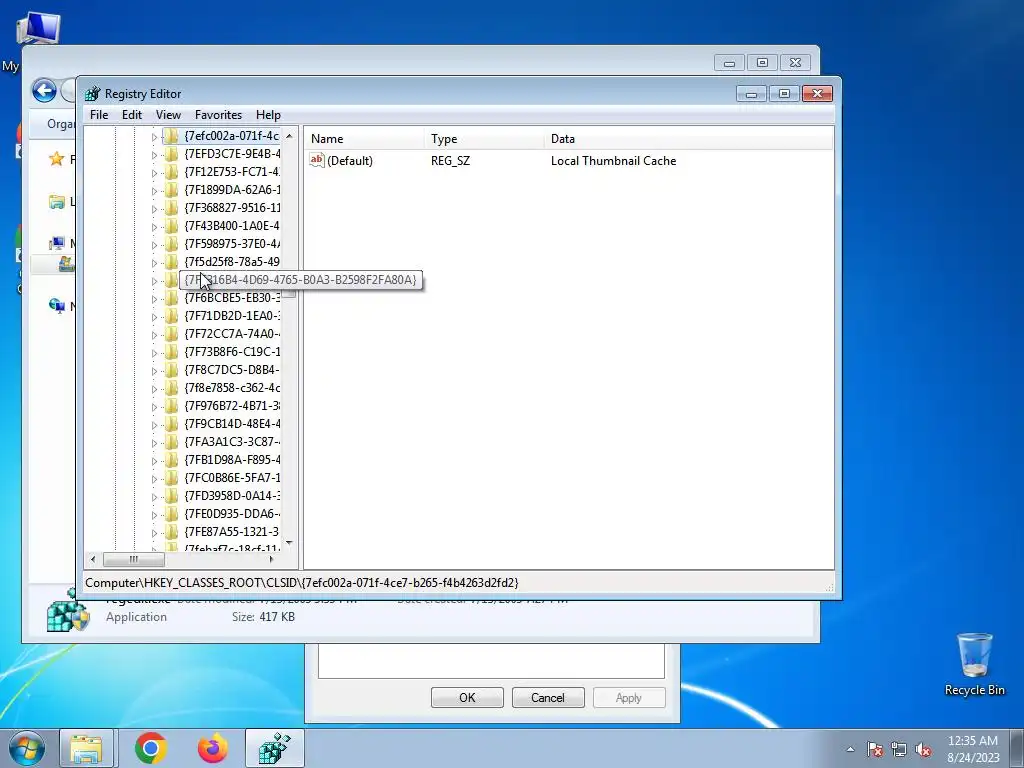The height and width of the screenshot is (768, 1024).
Task: Click the Data column header
Action: pyautogui.click(x=688, y=138)
